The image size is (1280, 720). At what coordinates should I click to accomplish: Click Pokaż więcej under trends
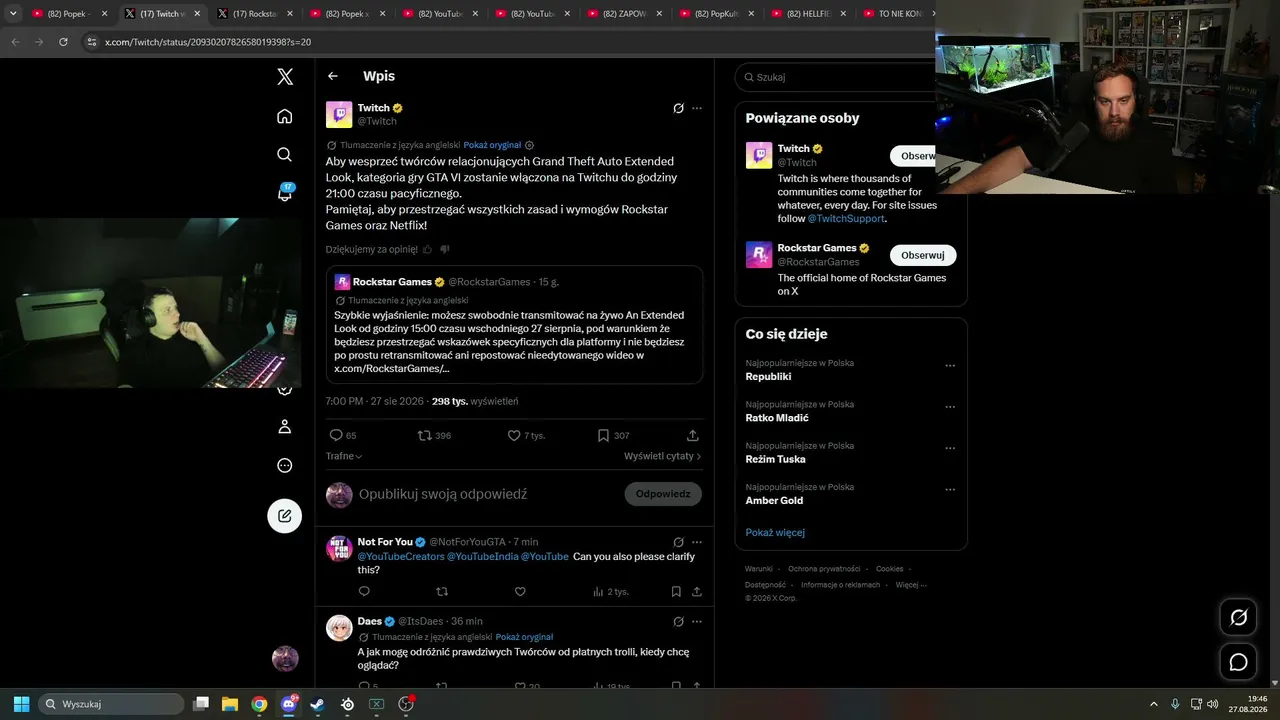(x=775, y=532)
